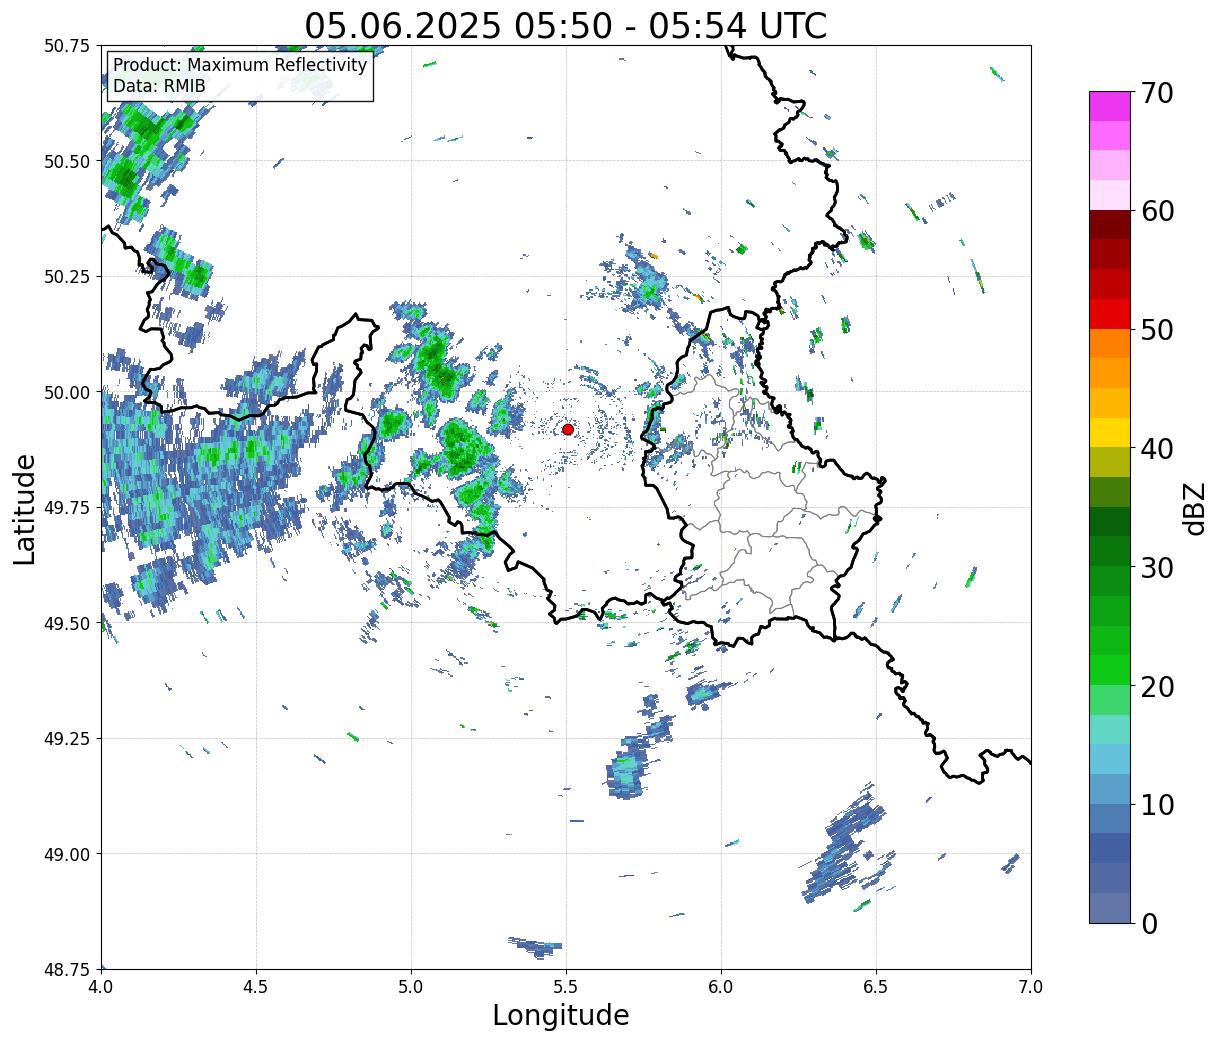Click the latitude tick label 49.00

click(x=67, y=854)
